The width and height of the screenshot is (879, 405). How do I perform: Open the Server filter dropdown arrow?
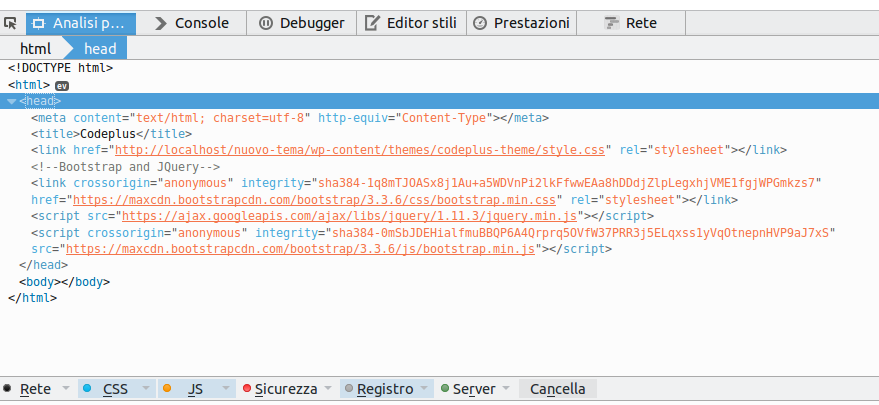pos(506,388)
